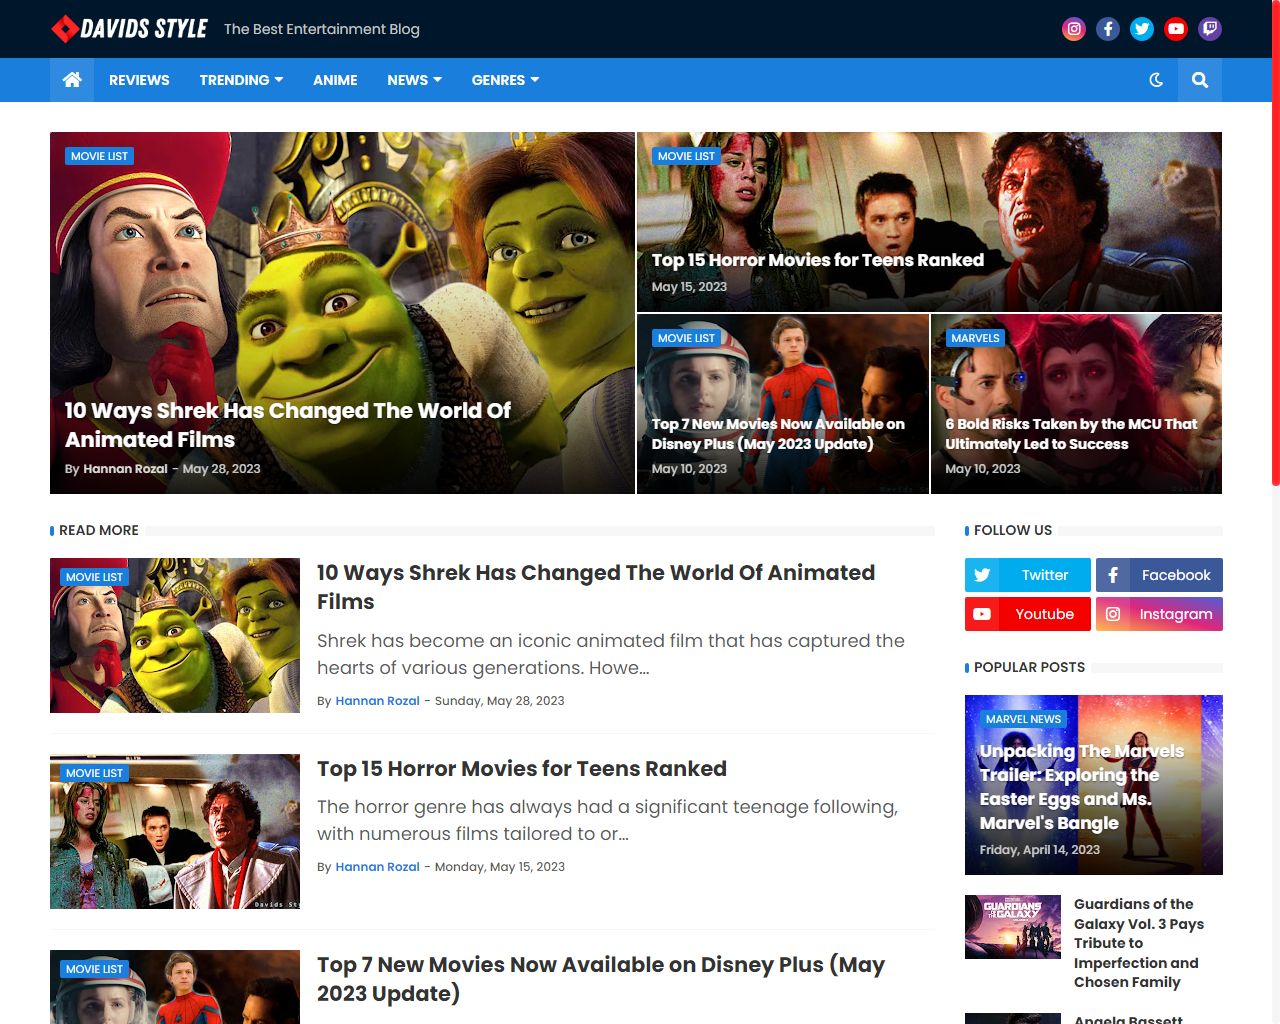Click the 'READ MORE' heading
Image resolution: width=1280 pixels, height=1024 pixels.
tap(99, 530)
